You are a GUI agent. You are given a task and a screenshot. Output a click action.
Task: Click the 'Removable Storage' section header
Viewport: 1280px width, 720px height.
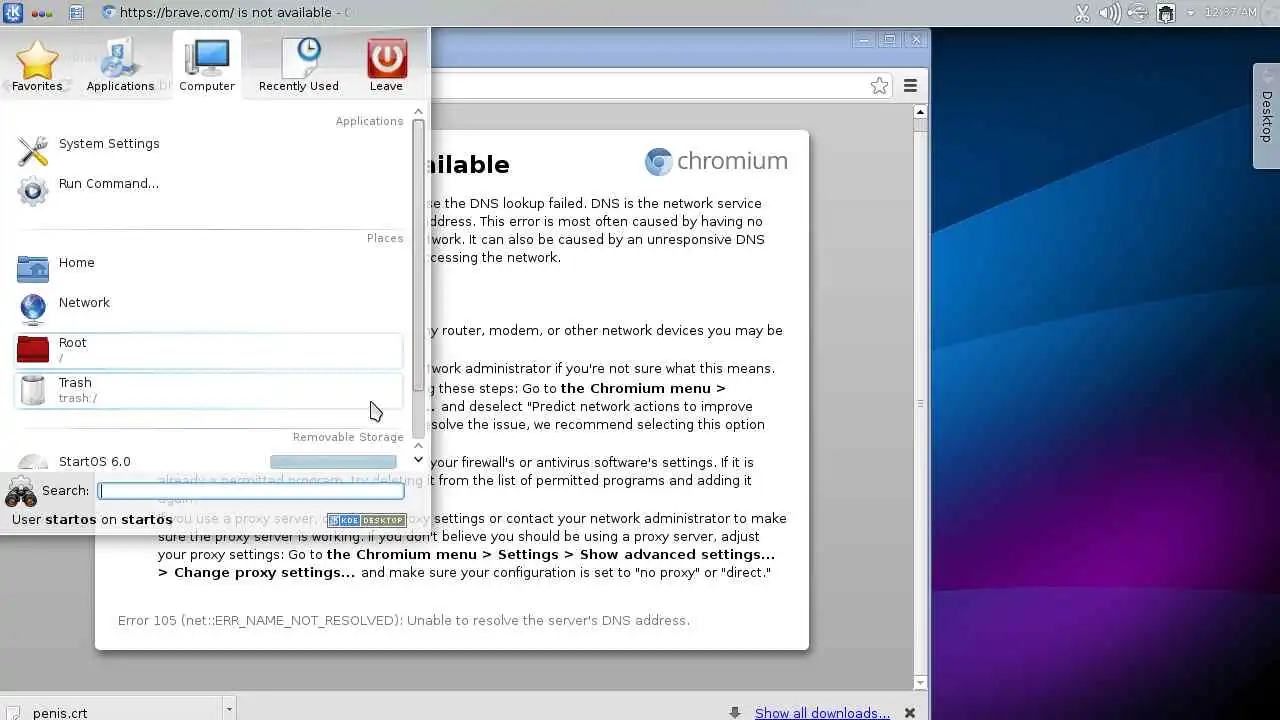point(348,437)
